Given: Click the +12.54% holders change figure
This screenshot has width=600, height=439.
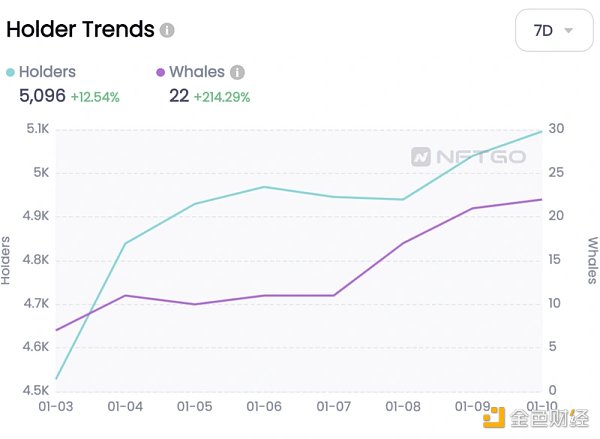Looking at the screenshot, I should [95, 98].
